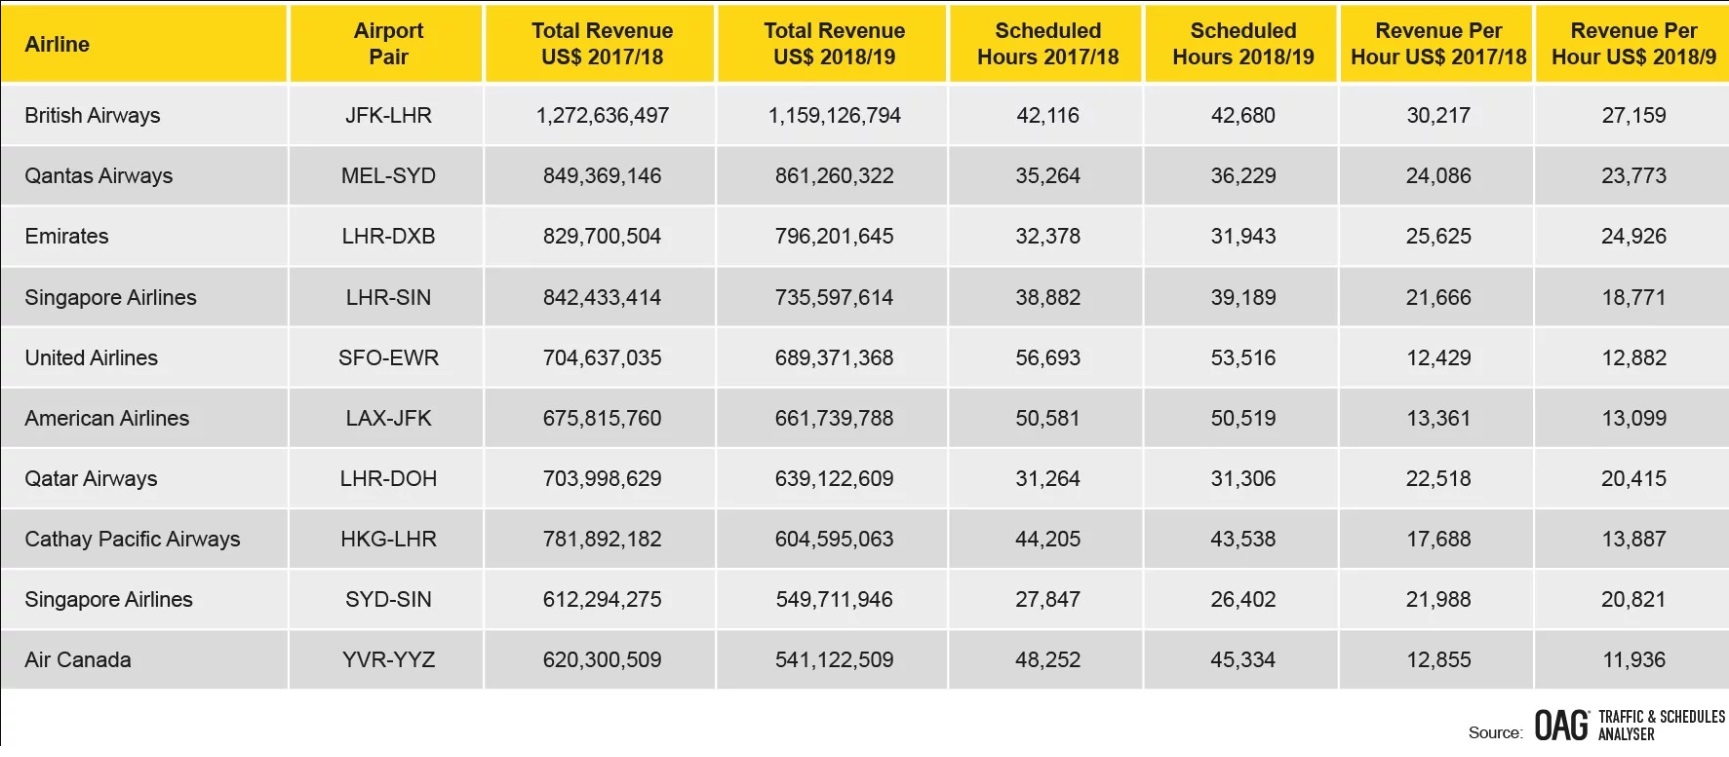This screenshot has height=757, width=1729.
Task: Click Total Revenue US$ 2018/19 header
Action: [x=834, y=44]
